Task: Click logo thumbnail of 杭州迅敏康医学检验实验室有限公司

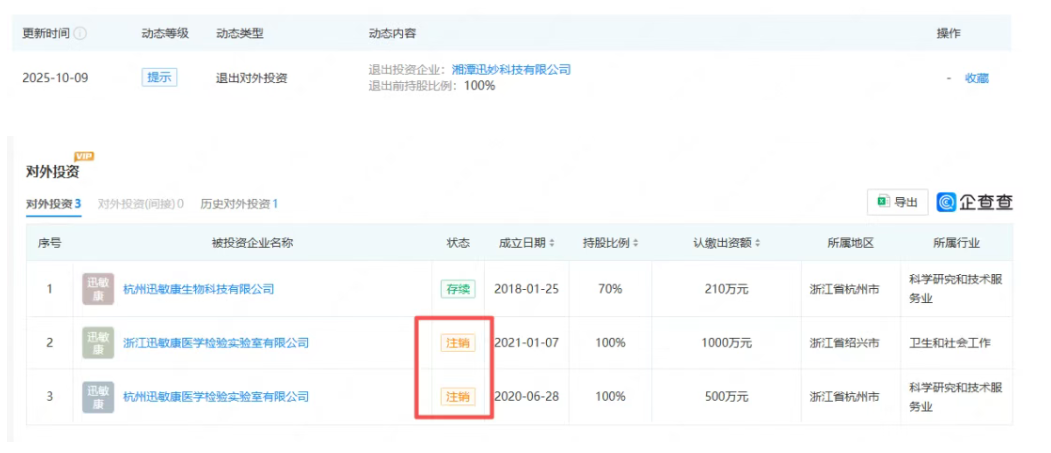Action: tap(98, 397)
